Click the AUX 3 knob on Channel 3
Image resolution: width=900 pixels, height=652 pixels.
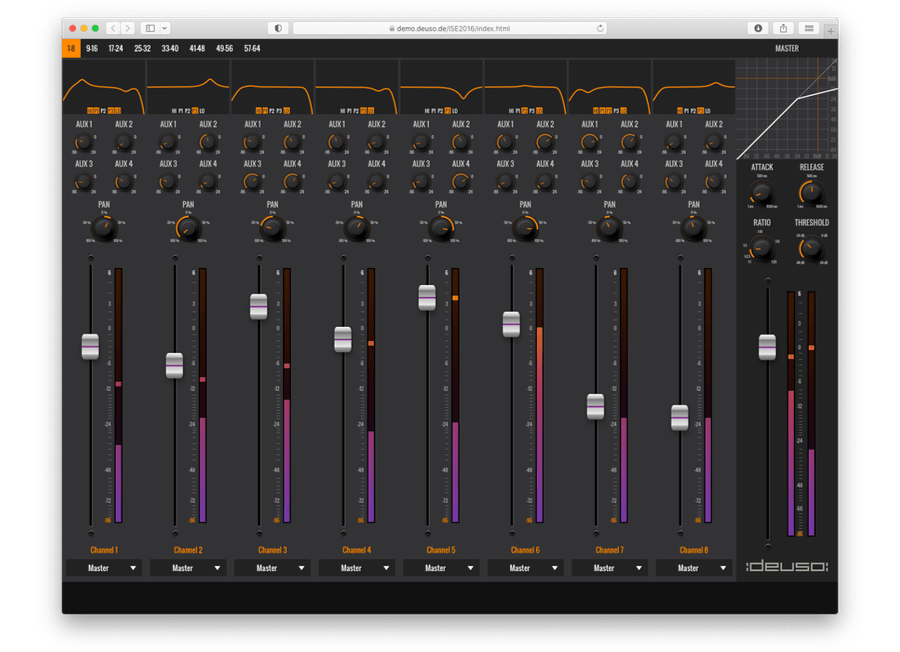tap(253, 182)
